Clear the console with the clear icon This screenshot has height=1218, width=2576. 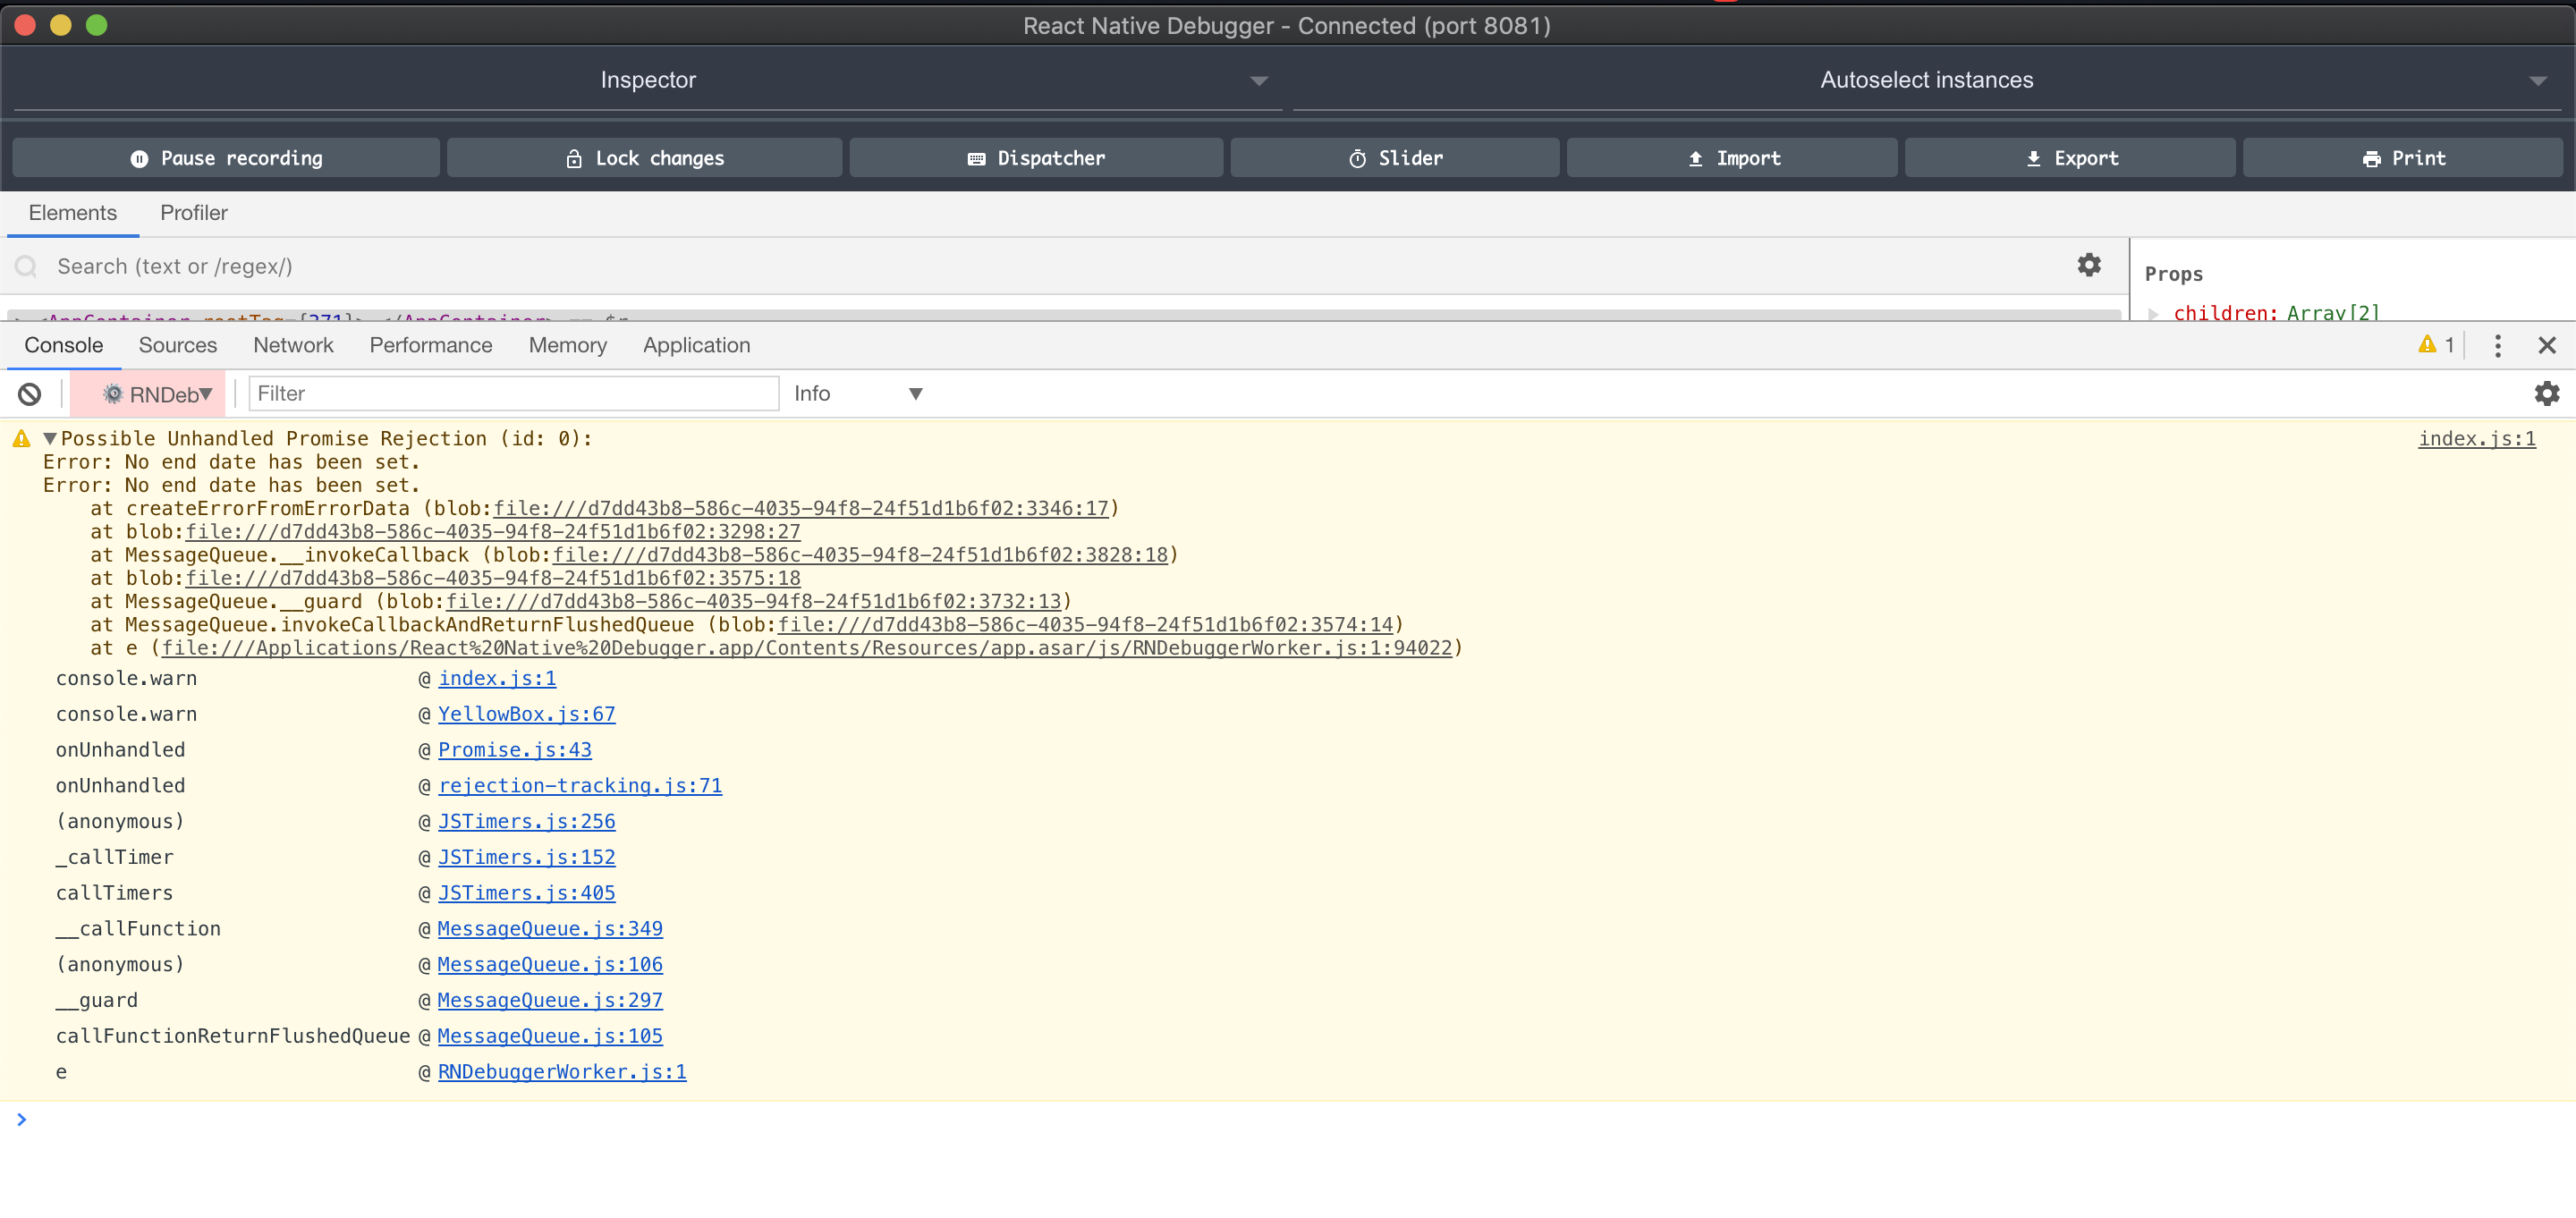29,393
